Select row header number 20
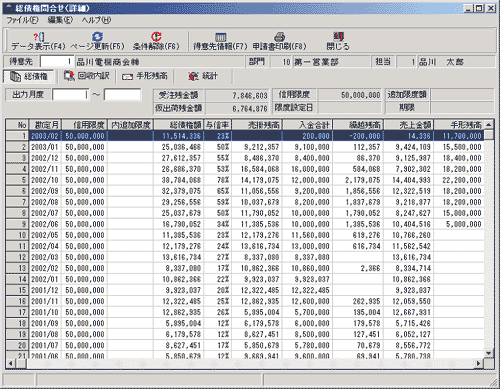Viewport: 500px width, 389px height. (17, 345)
